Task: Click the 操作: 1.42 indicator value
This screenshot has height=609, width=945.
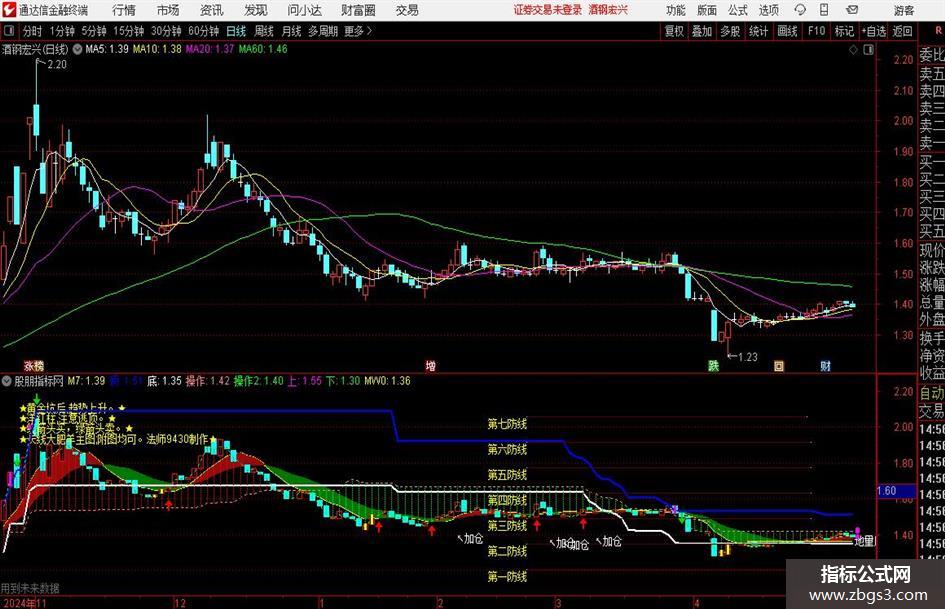Action: tap(207, 381)
